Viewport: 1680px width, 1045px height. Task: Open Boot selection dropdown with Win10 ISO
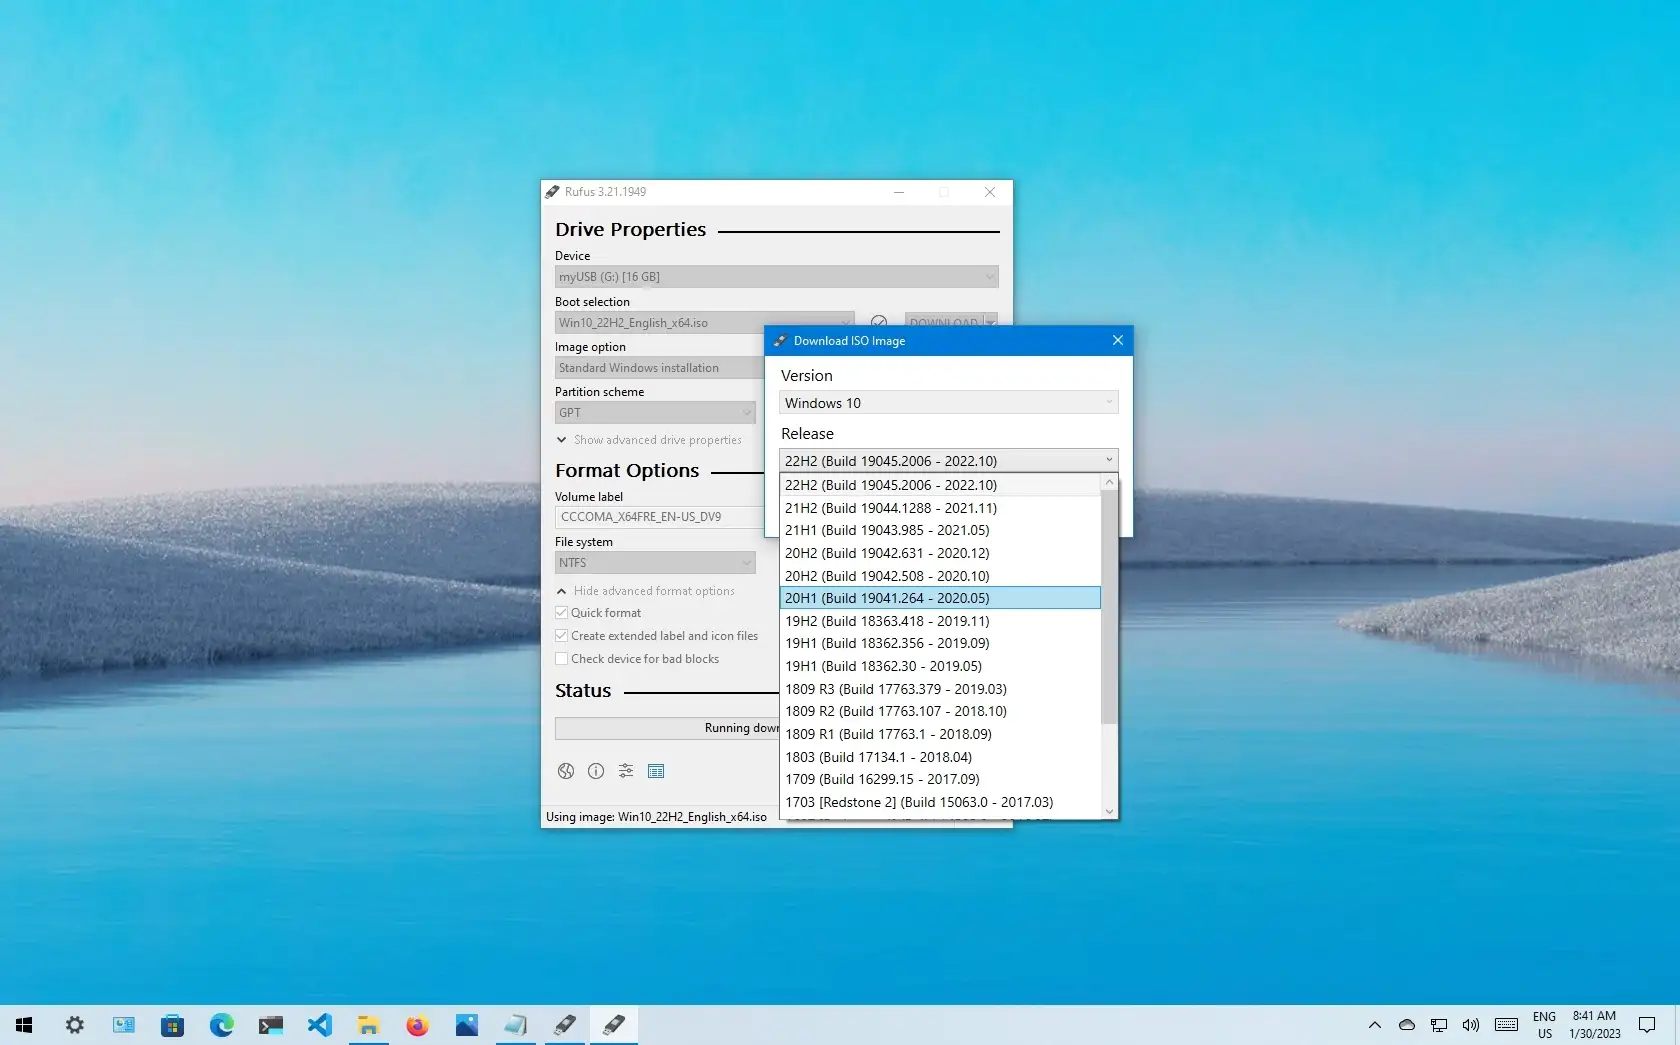pos(705,322)
